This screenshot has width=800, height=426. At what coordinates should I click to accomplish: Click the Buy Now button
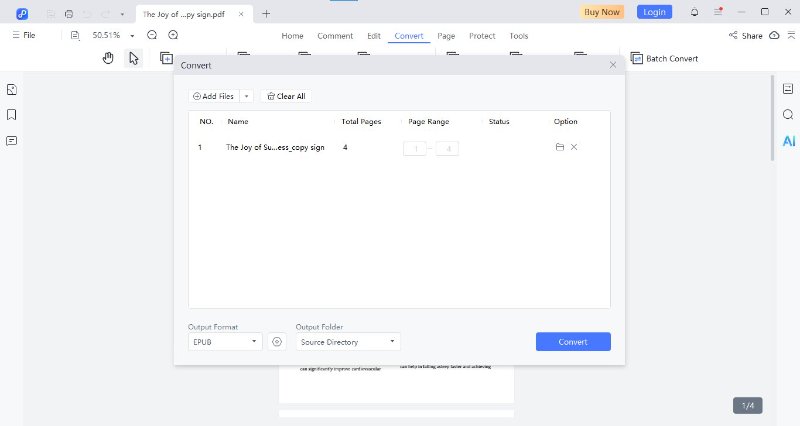pos(602,12)
